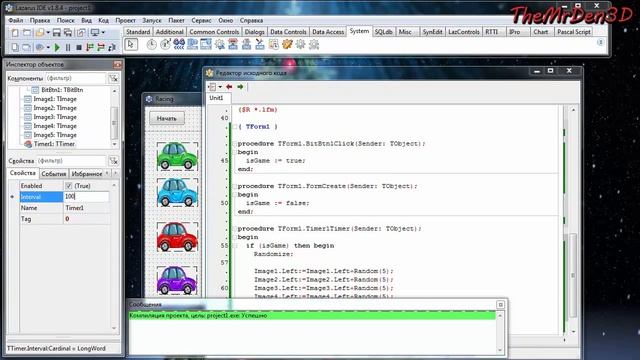Image resolution: width=640 pixels, height=360 pixels.
Task: Open the События tab in inspector
Action: pyautogui.click(x=53, y=174)
